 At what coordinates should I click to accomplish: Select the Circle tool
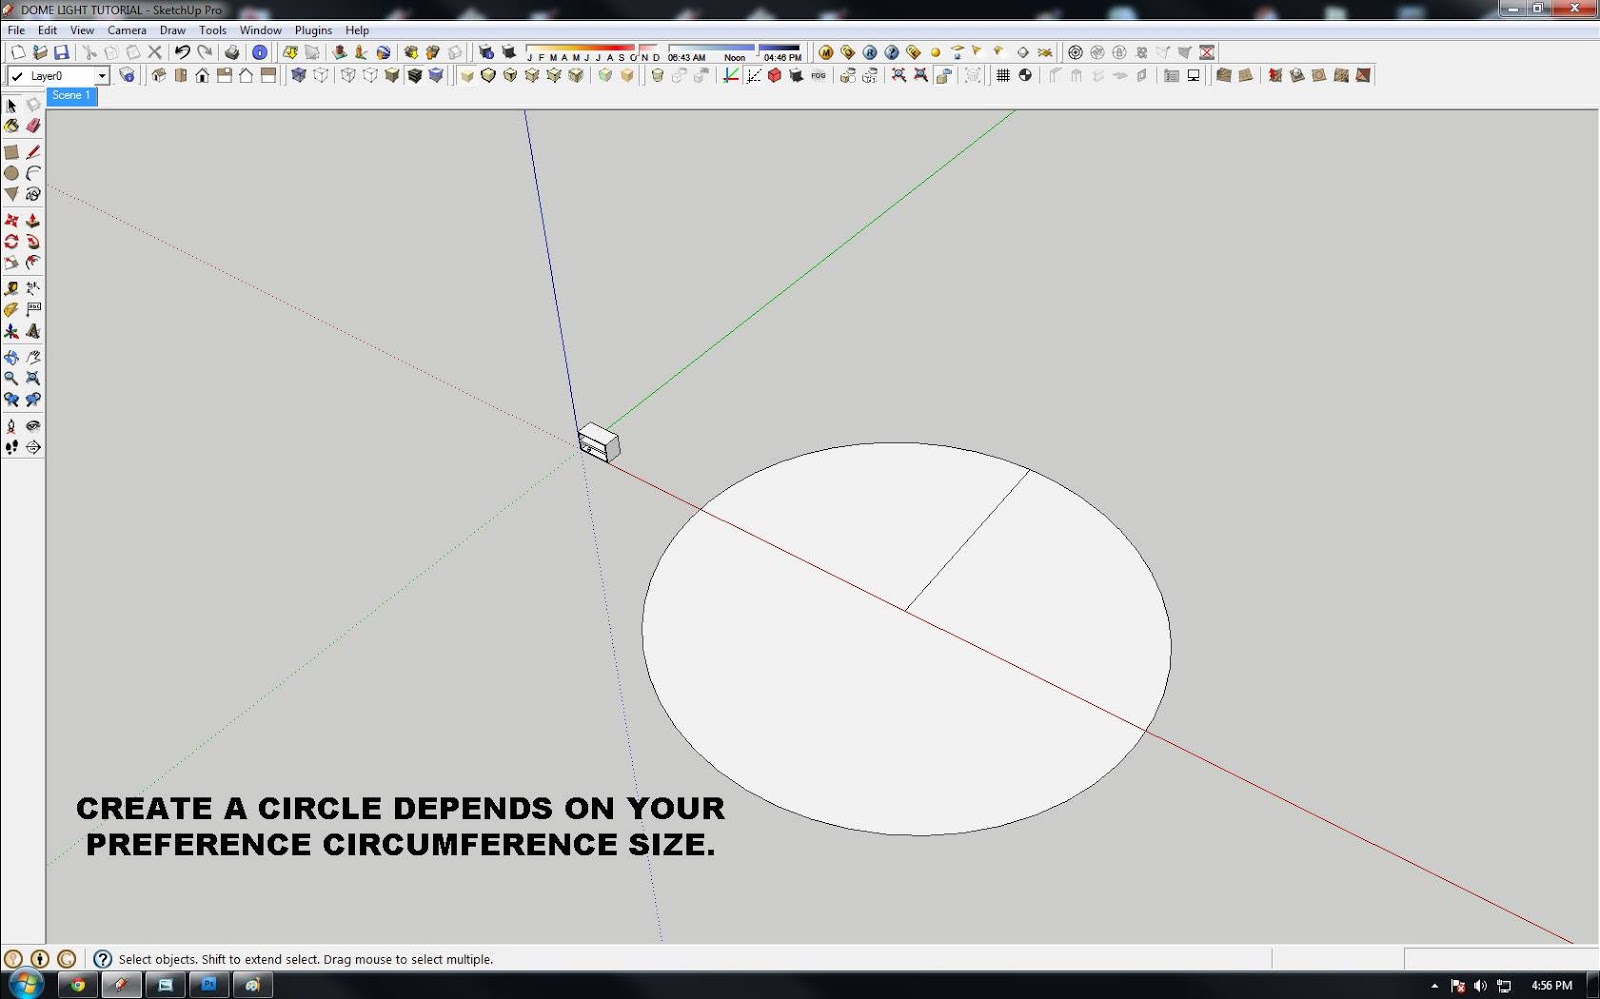click(x=11, y=173)
